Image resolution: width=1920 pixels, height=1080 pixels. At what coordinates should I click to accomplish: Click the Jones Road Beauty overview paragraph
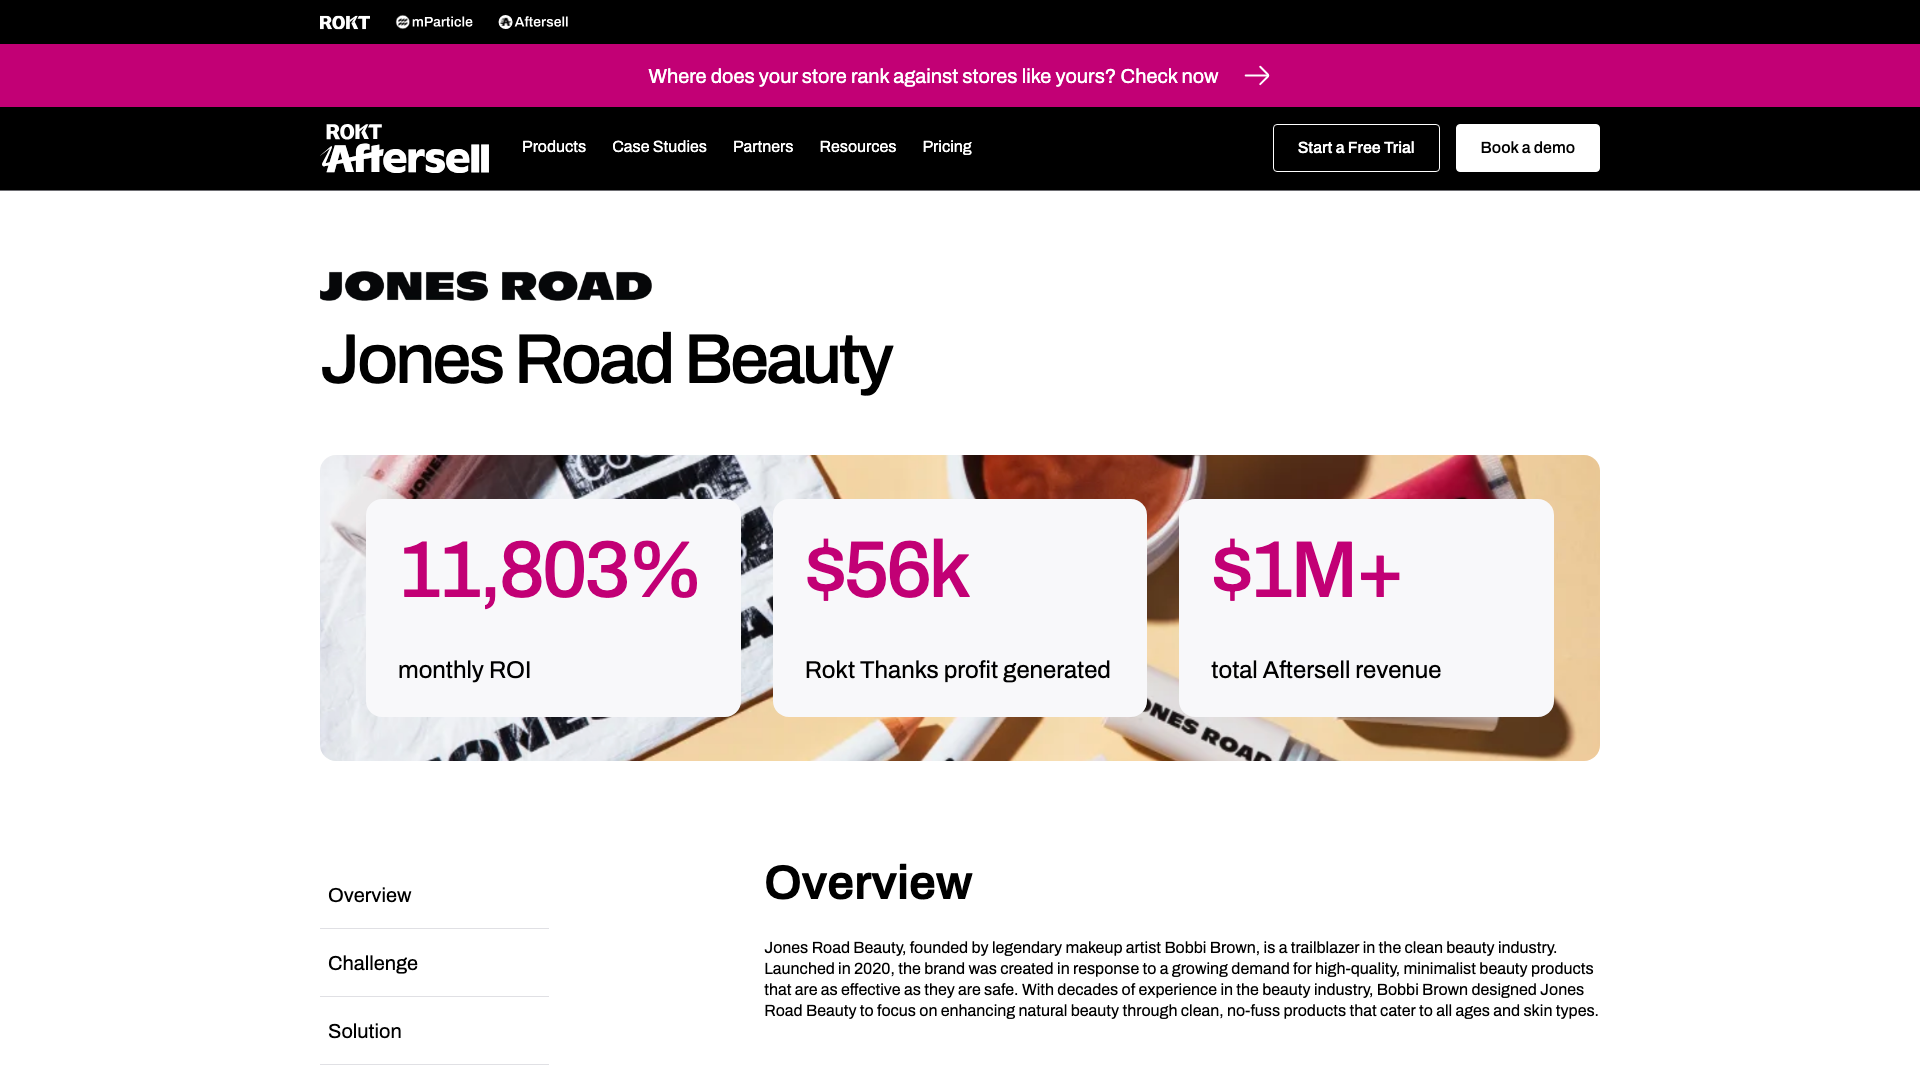[x=1182, y=979]
